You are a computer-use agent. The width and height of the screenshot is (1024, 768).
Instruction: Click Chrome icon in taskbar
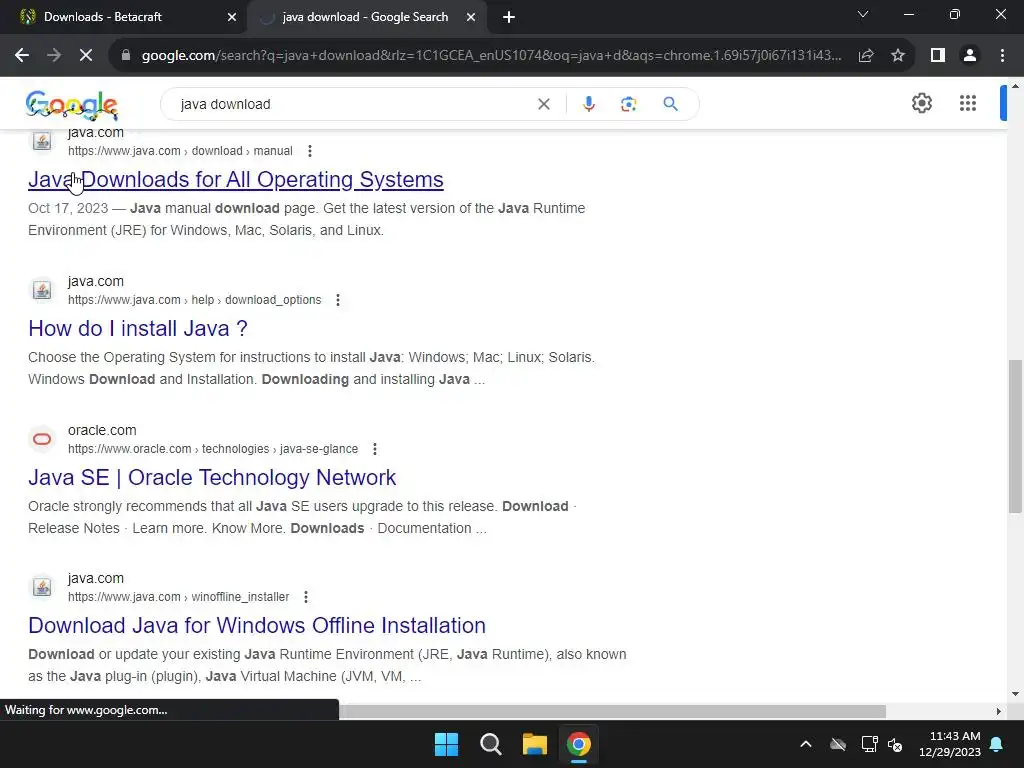(578, 744)
